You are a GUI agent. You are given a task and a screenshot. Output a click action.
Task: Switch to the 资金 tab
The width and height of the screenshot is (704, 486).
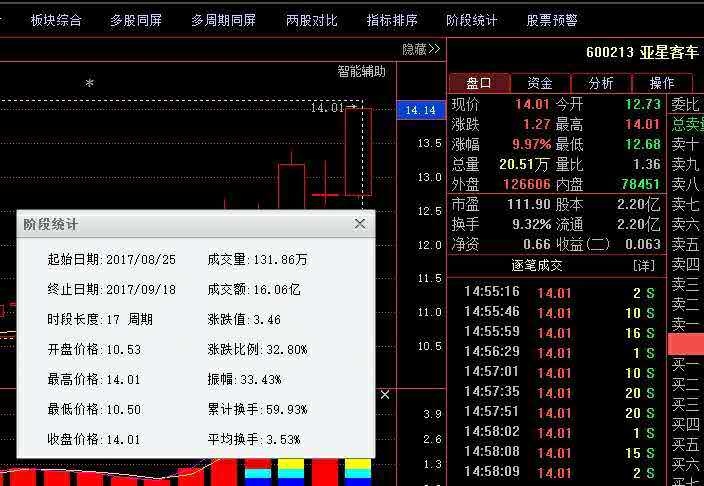coord(540,83)
